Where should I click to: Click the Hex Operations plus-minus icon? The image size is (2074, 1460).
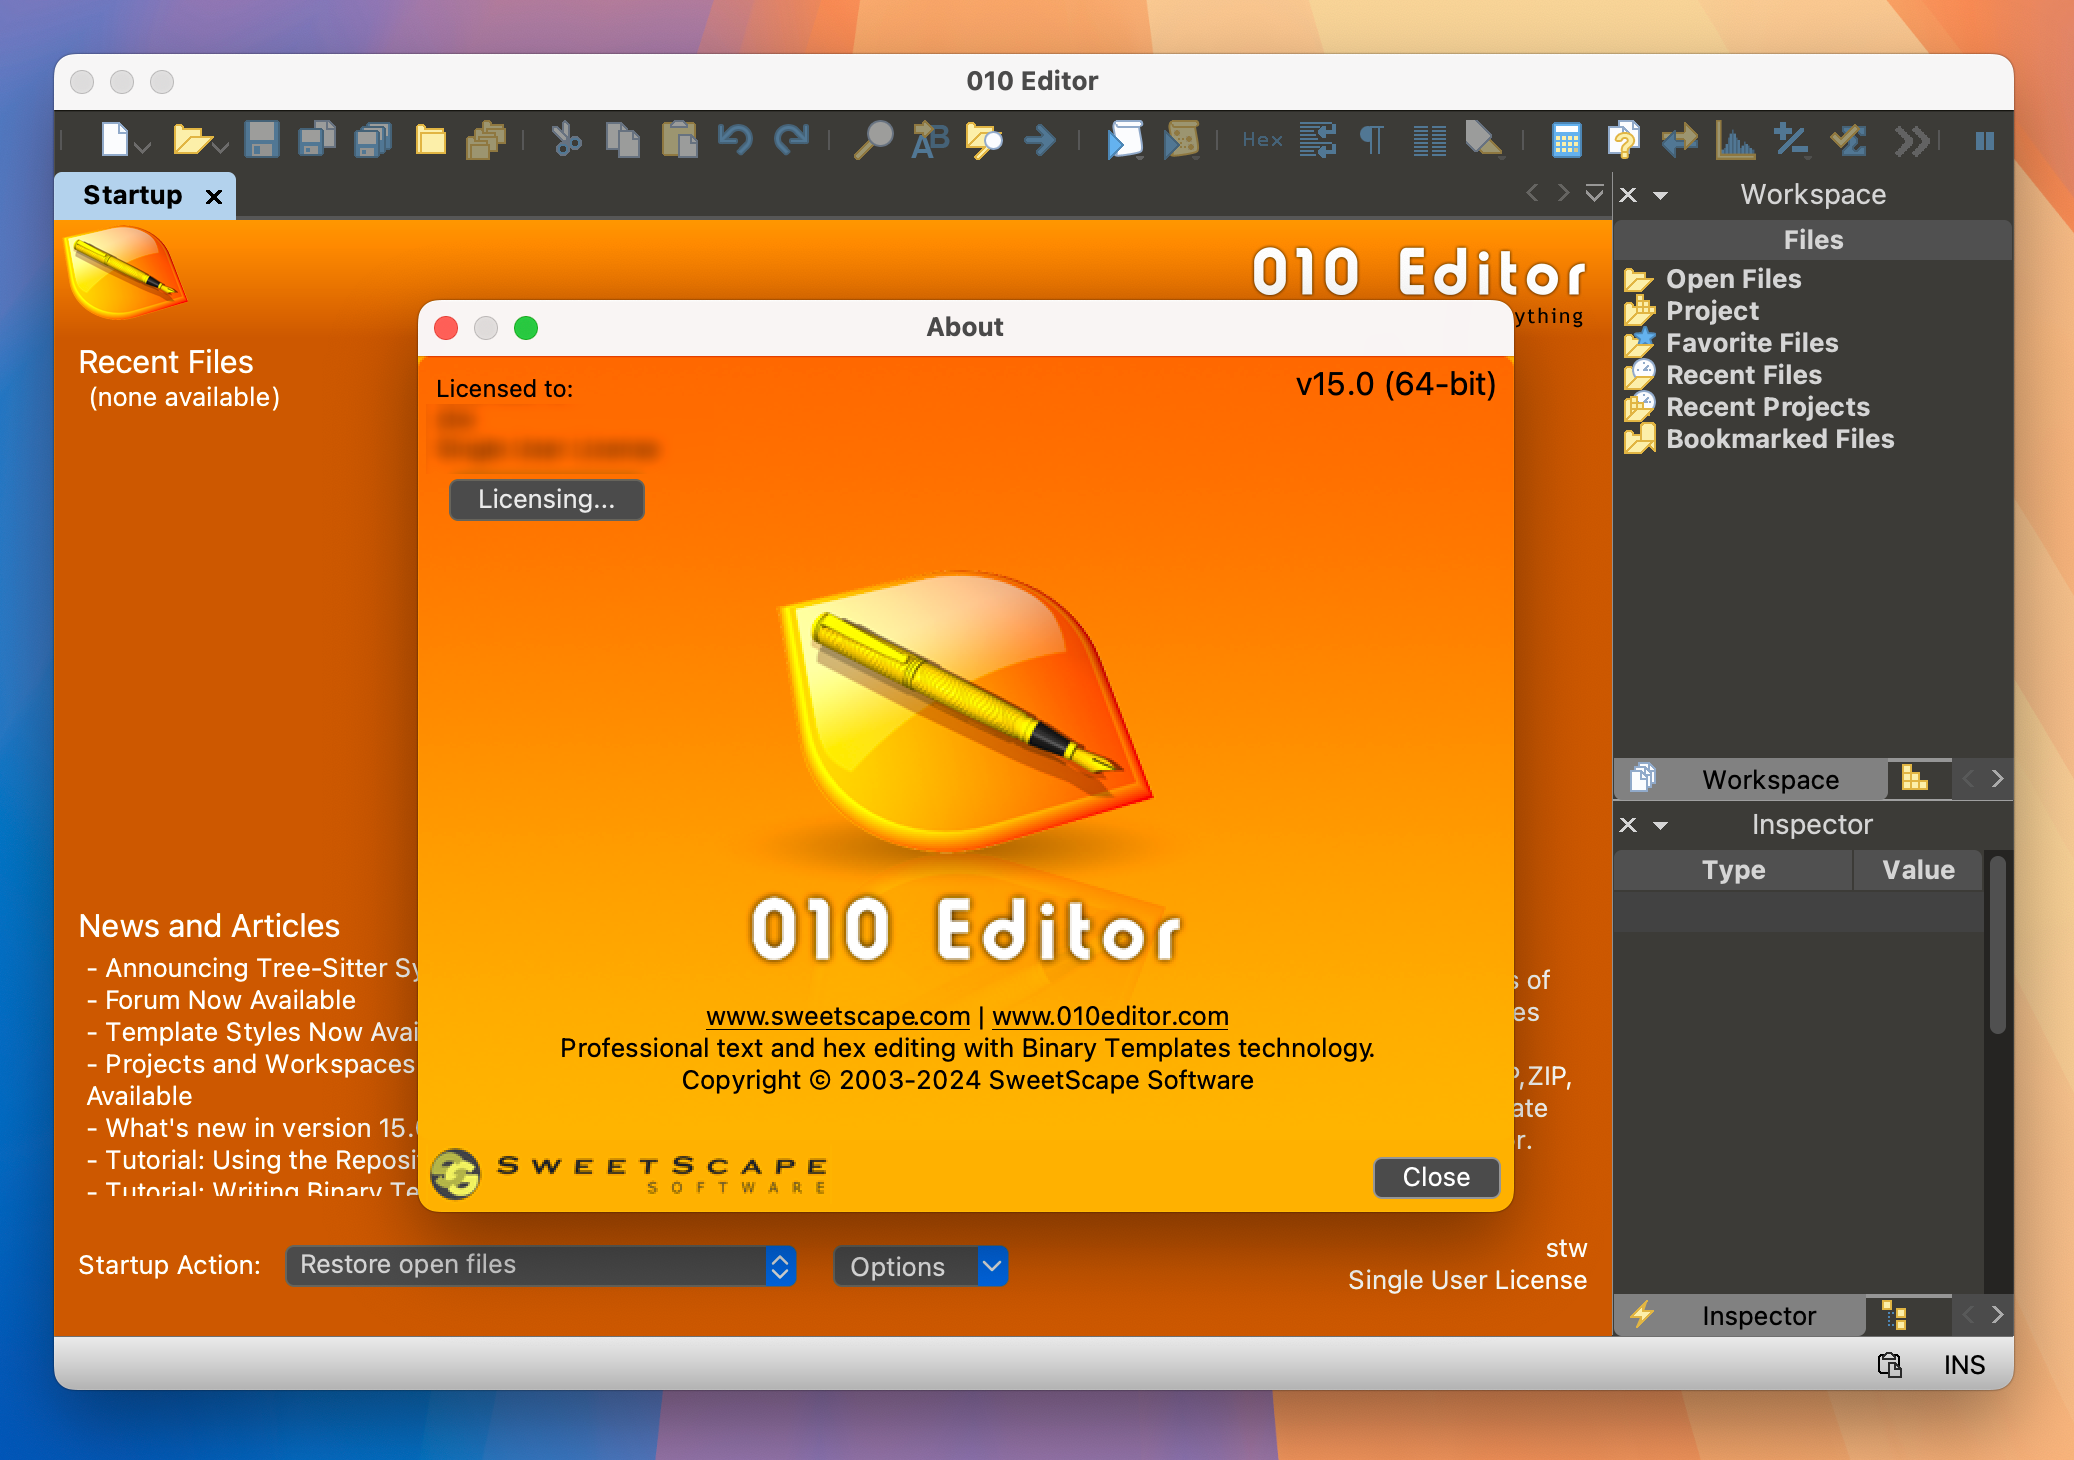click(x=1791, y=140)
